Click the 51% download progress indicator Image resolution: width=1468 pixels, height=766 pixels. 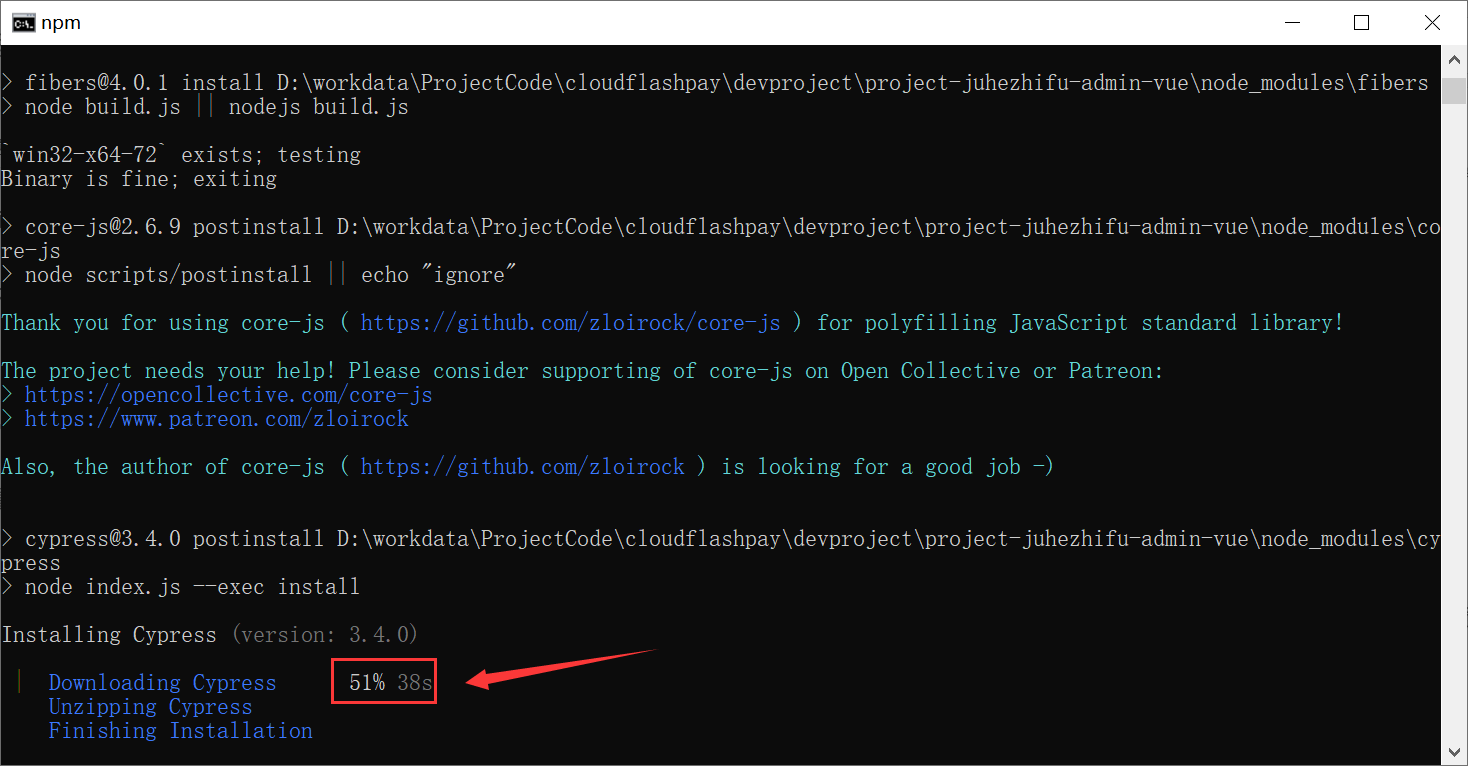366,681
